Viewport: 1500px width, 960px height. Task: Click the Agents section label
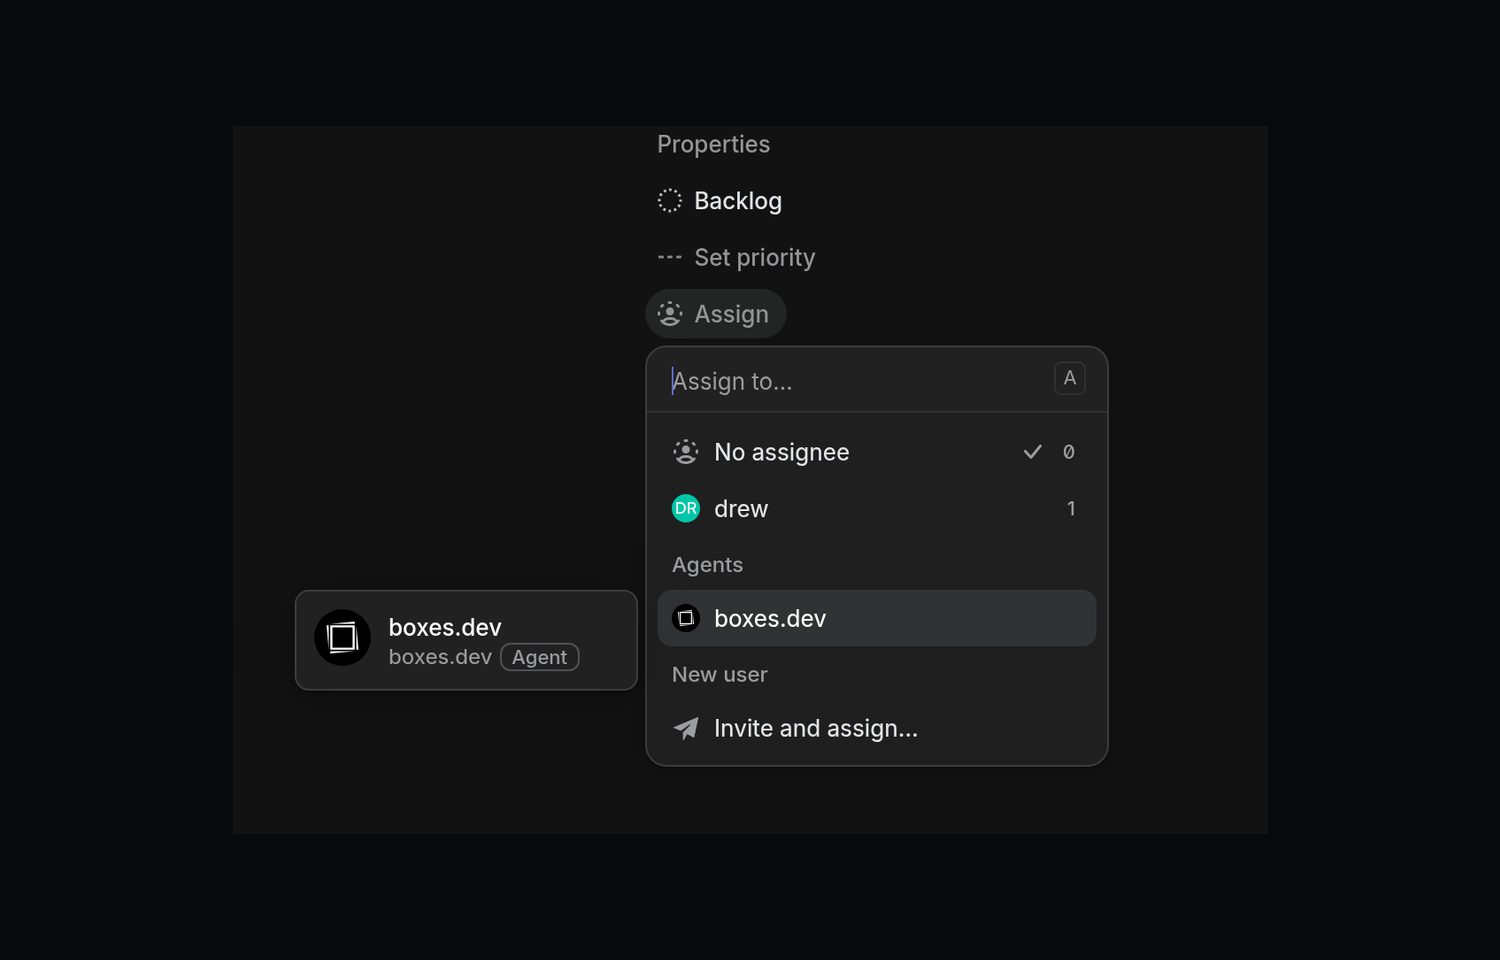pyautogui.click(x=707, y=565)
